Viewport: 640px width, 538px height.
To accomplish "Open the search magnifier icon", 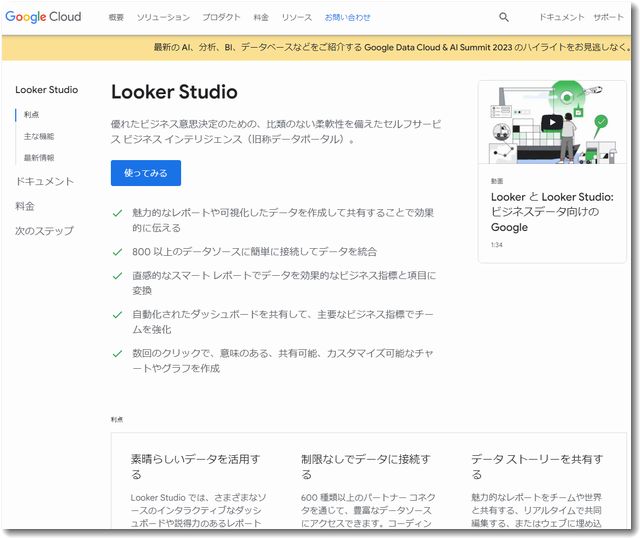I will pyautogui.click(x=504, y=17).
